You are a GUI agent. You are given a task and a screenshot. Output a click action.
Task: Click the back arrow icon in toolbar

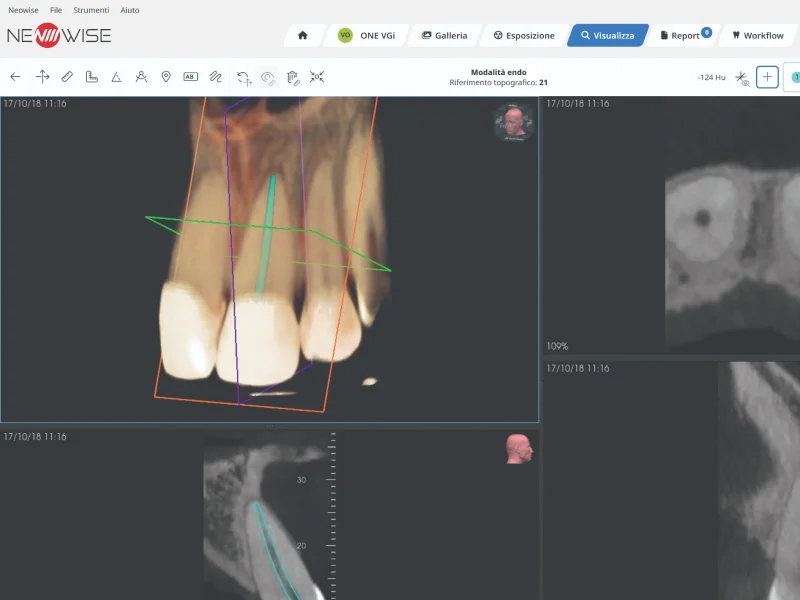point(15,76)
